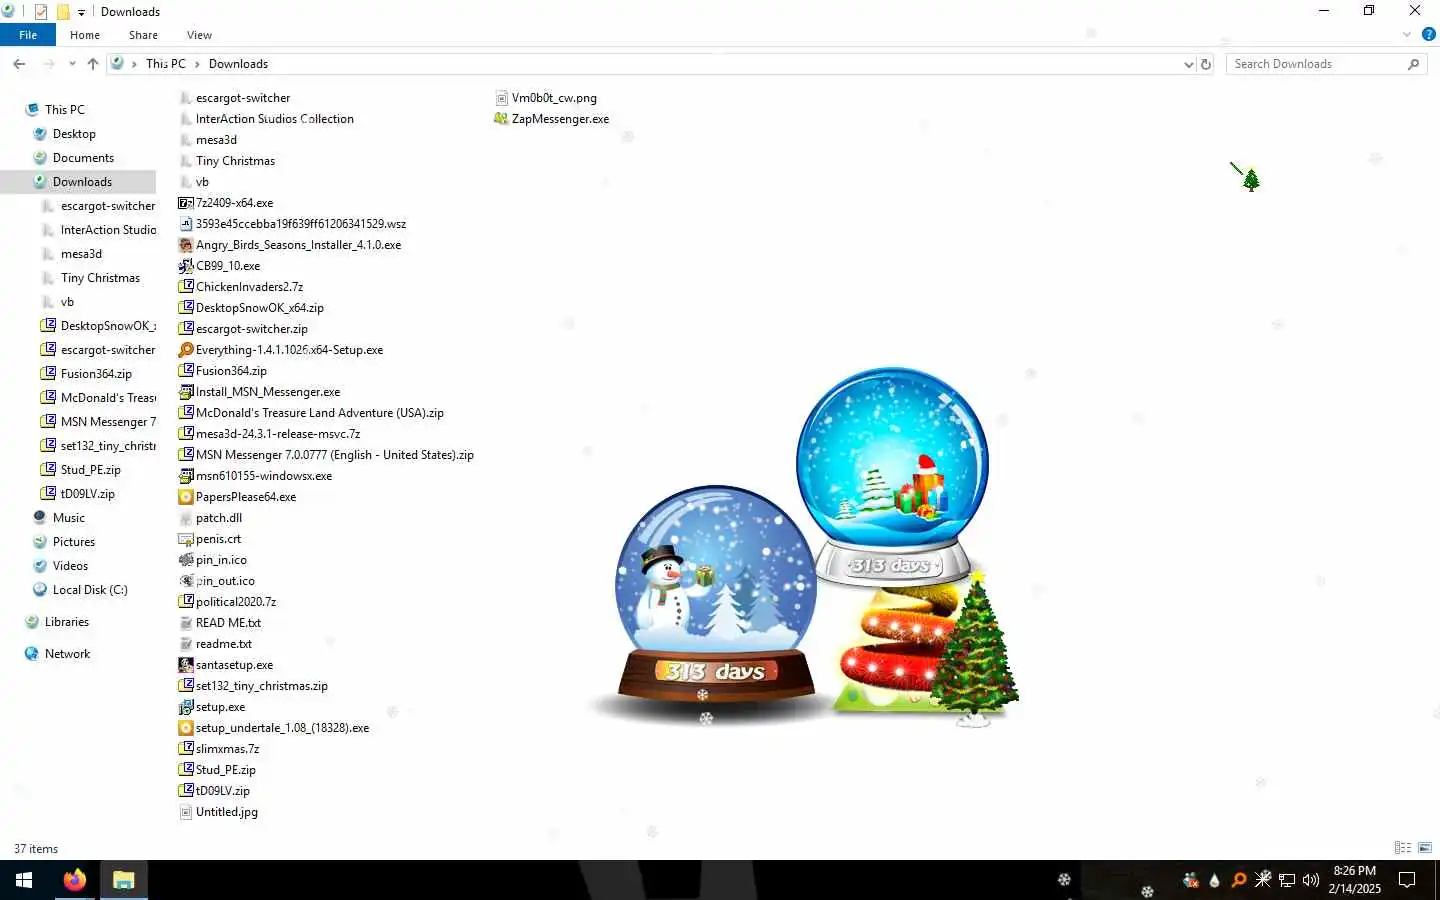Open Pictures in navigation pane
1440x900 pixels.
point(73,542)
